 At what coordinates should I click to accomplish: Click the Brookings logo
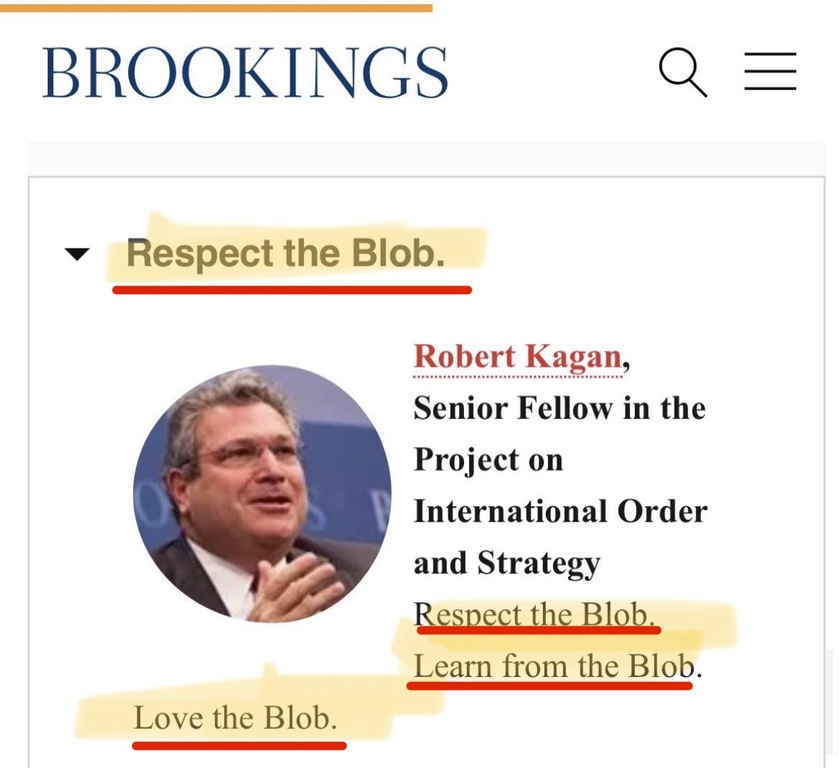[x=245, y=73]
